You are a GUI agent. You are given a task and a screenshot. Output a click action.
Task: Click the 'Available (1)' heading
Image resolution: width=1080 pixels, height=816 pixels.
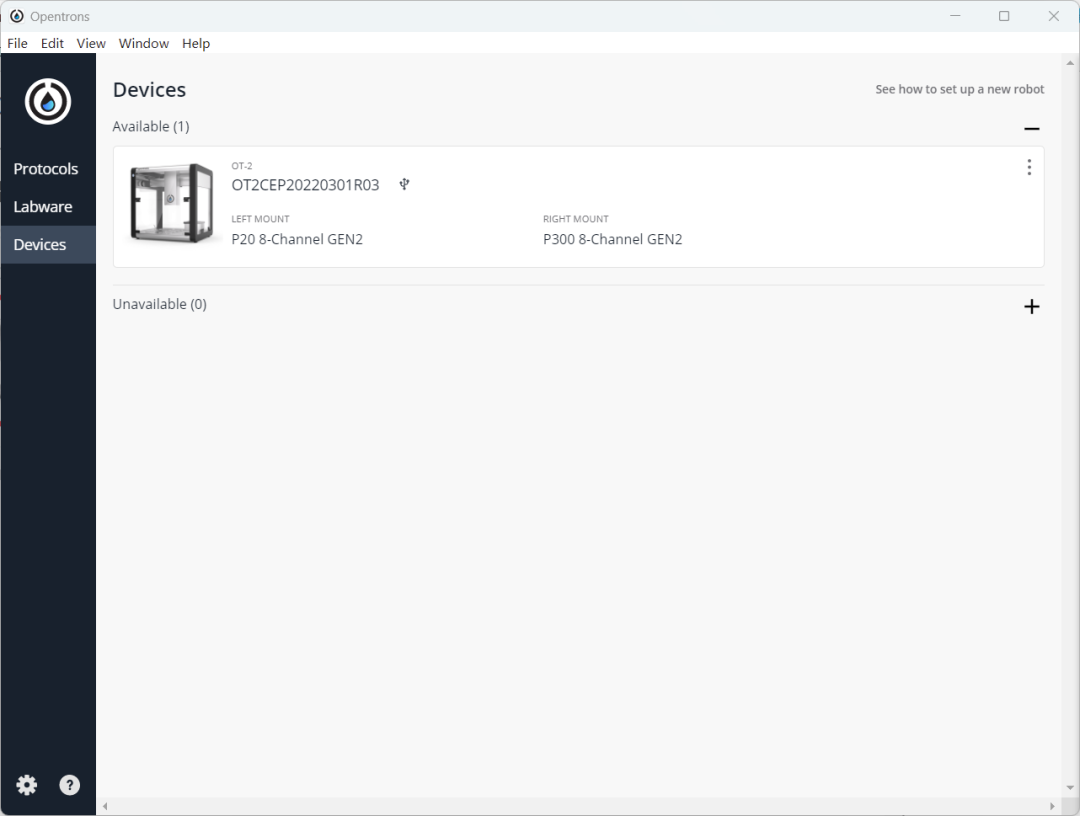[151, 127]
